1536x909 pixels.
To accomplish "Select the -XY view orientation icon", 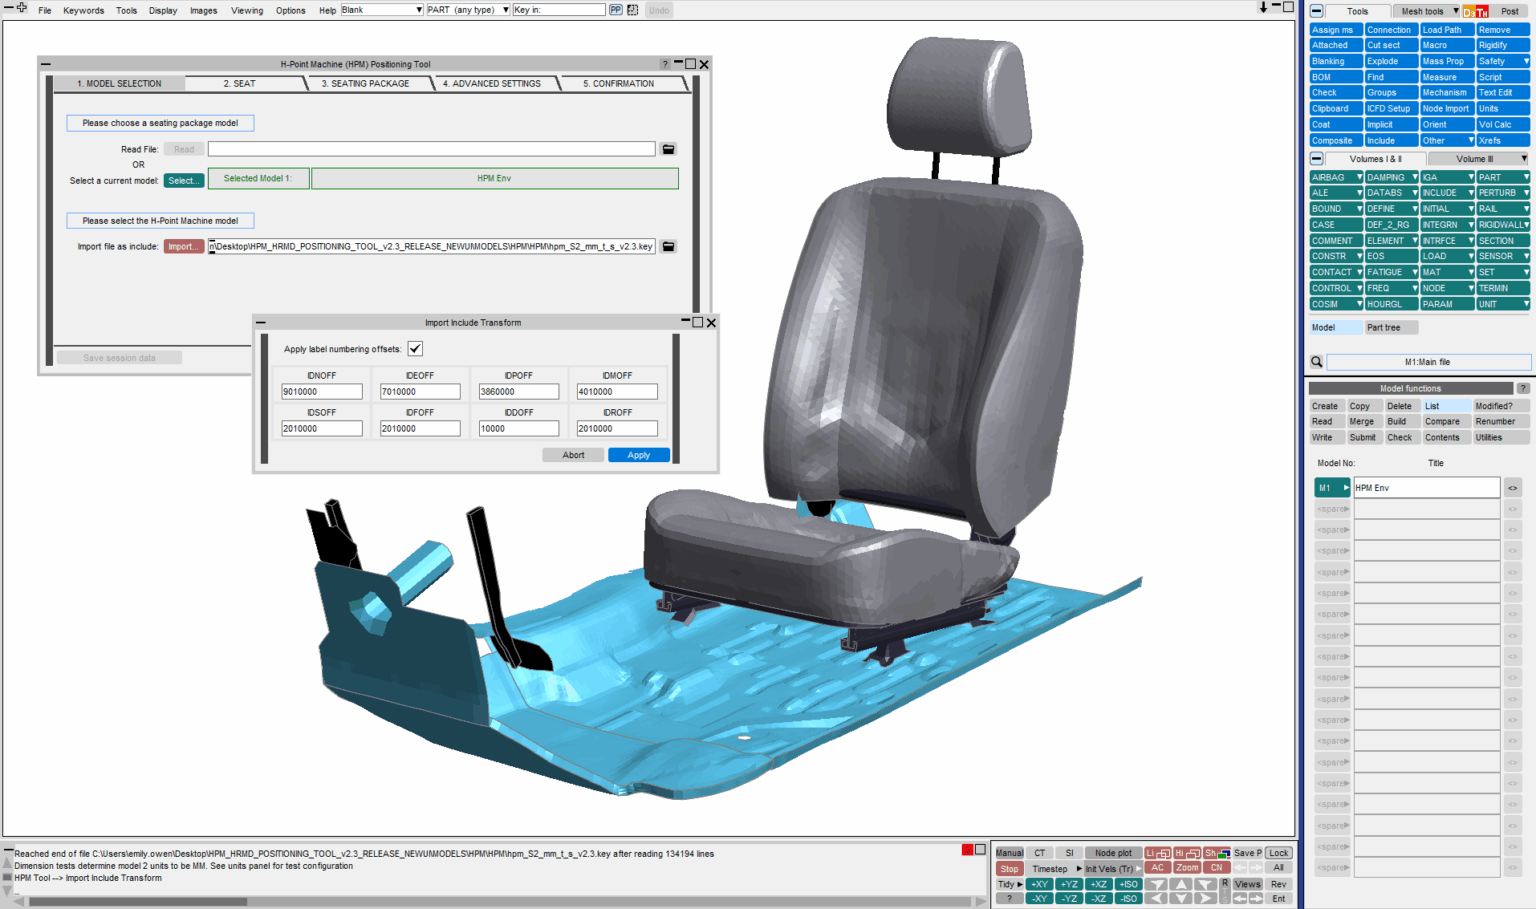I will [x=1039, y=898].
